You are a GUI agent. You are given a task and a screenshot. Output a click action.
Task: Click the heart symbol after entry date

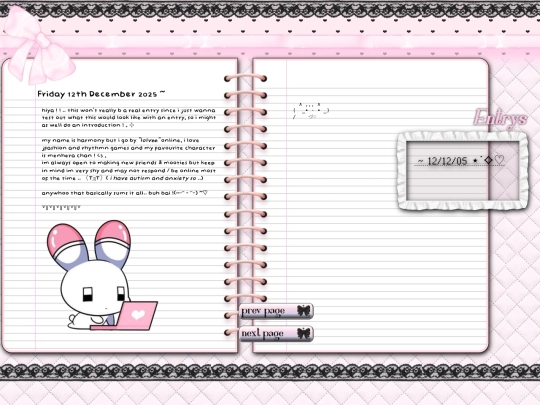(499, 160)
